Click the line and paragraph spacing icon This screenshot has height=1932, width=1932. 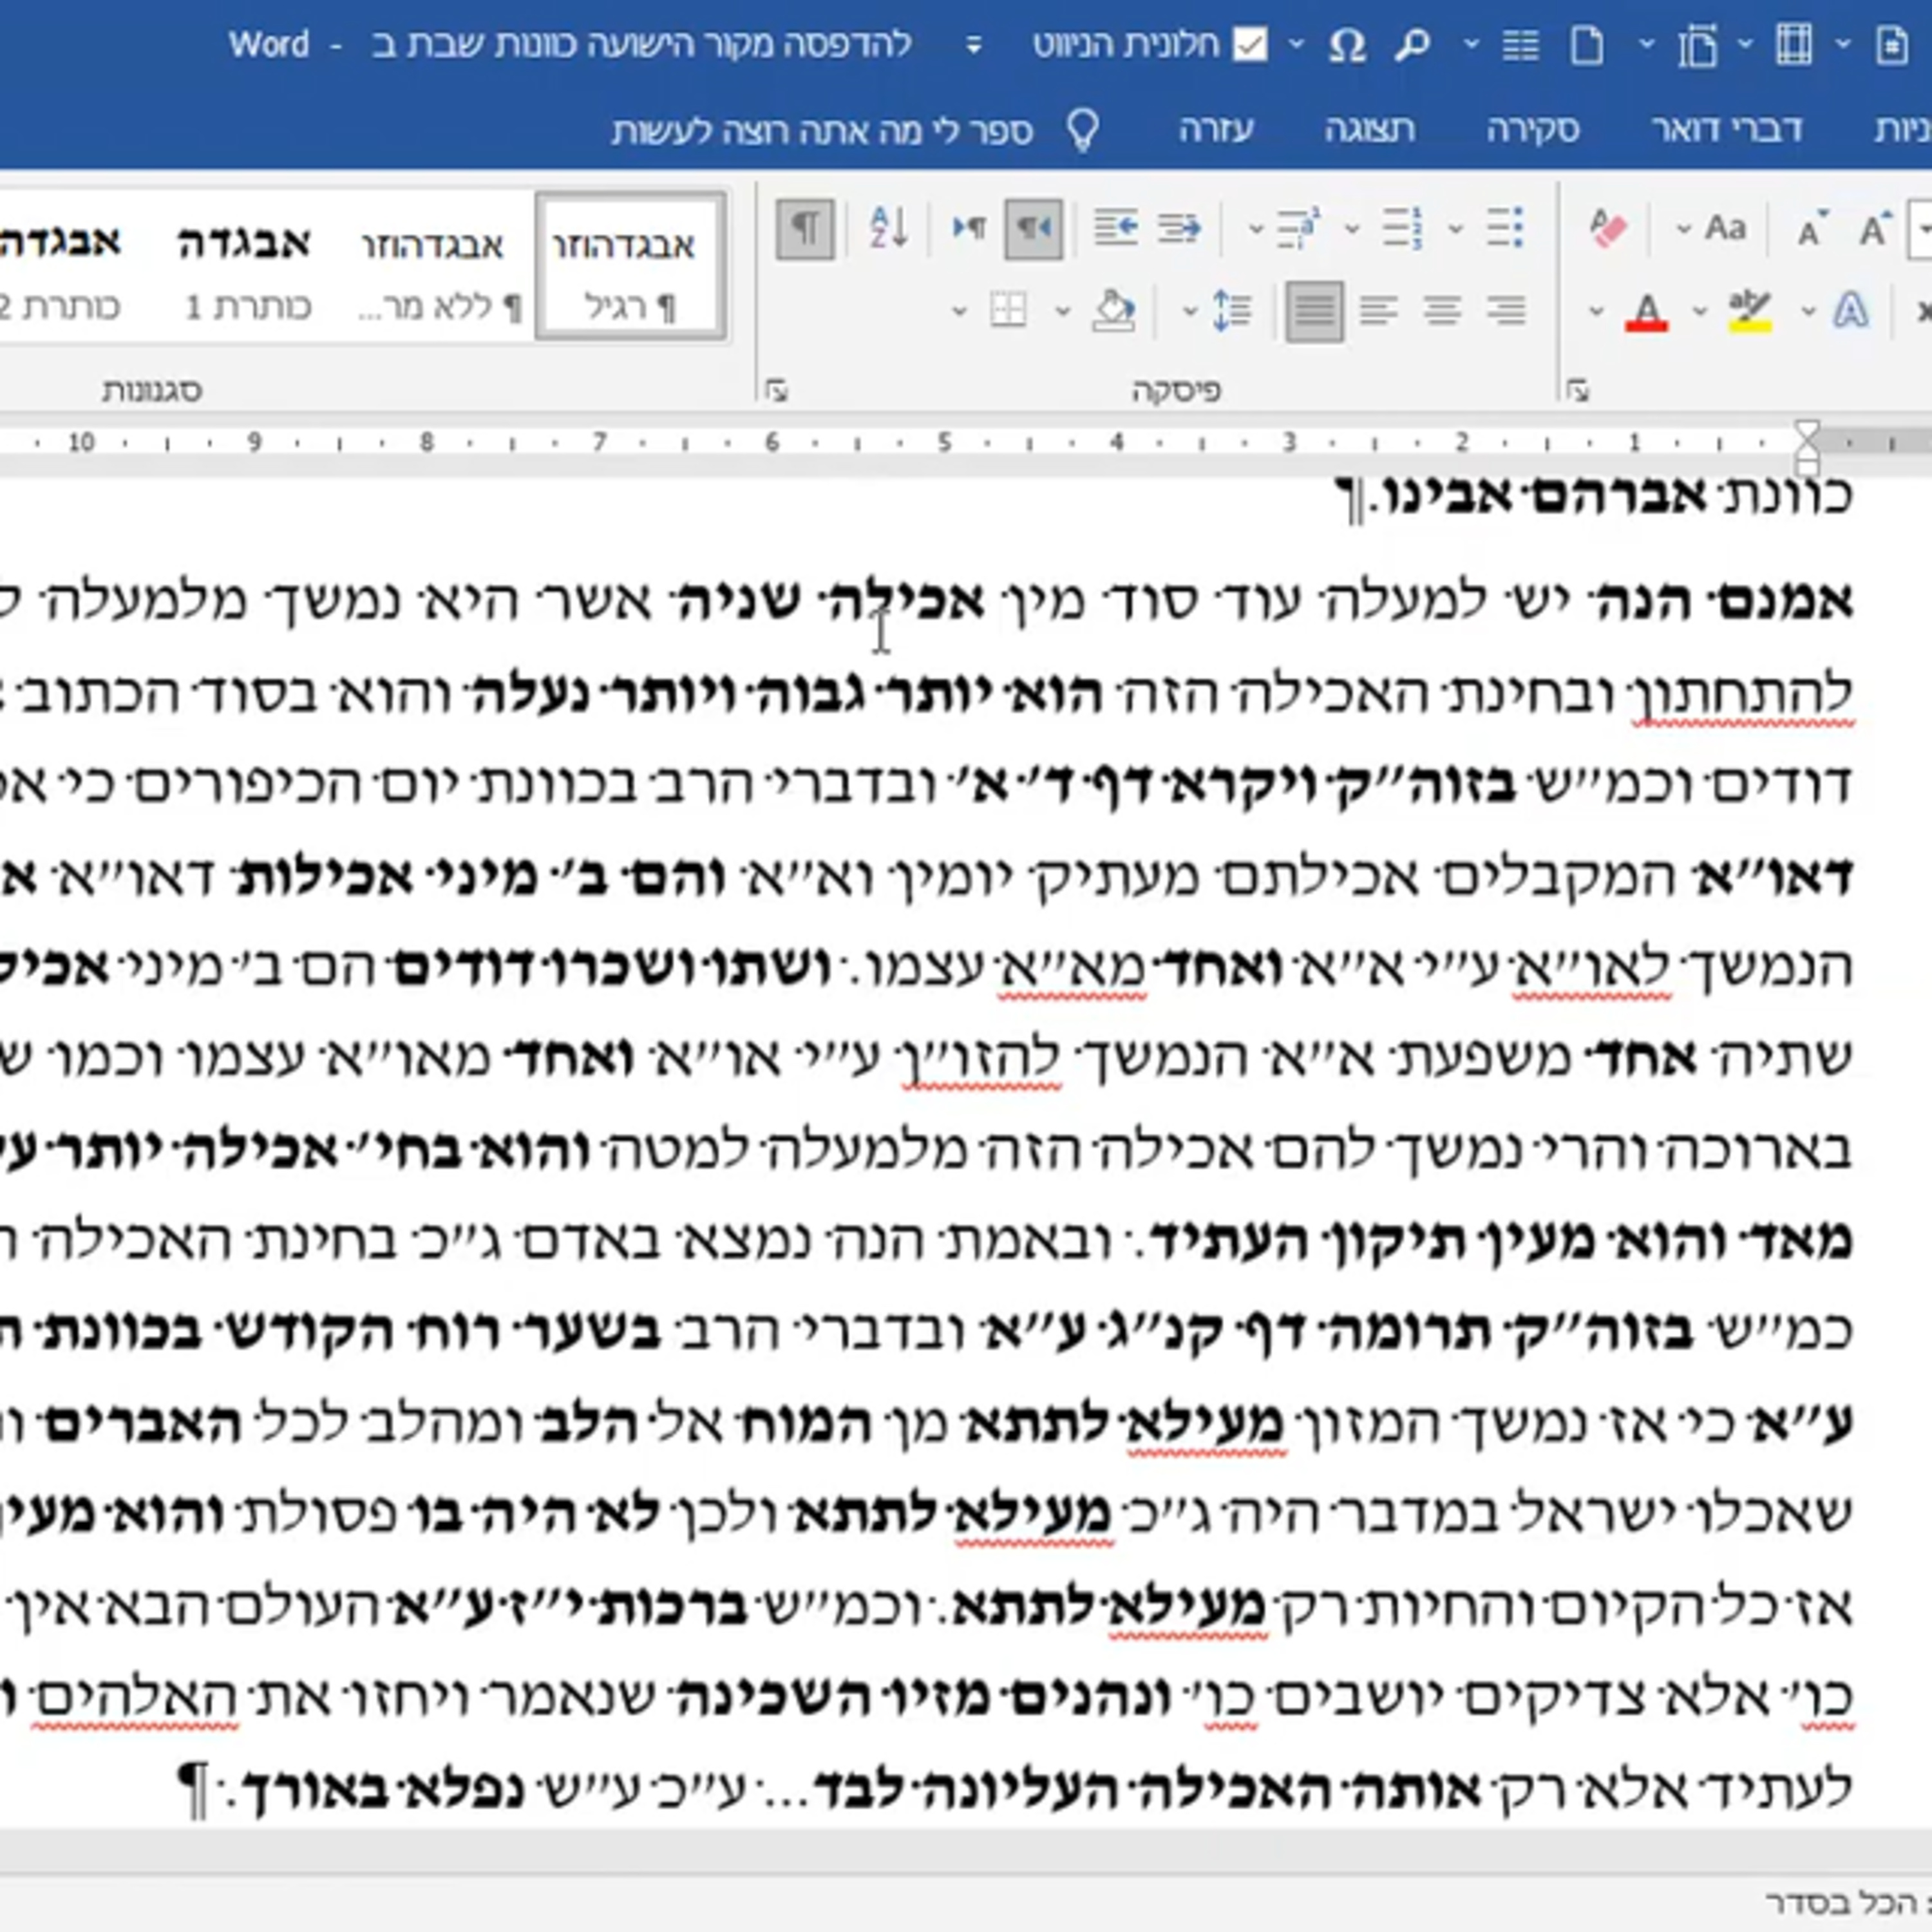[1232, 311]
